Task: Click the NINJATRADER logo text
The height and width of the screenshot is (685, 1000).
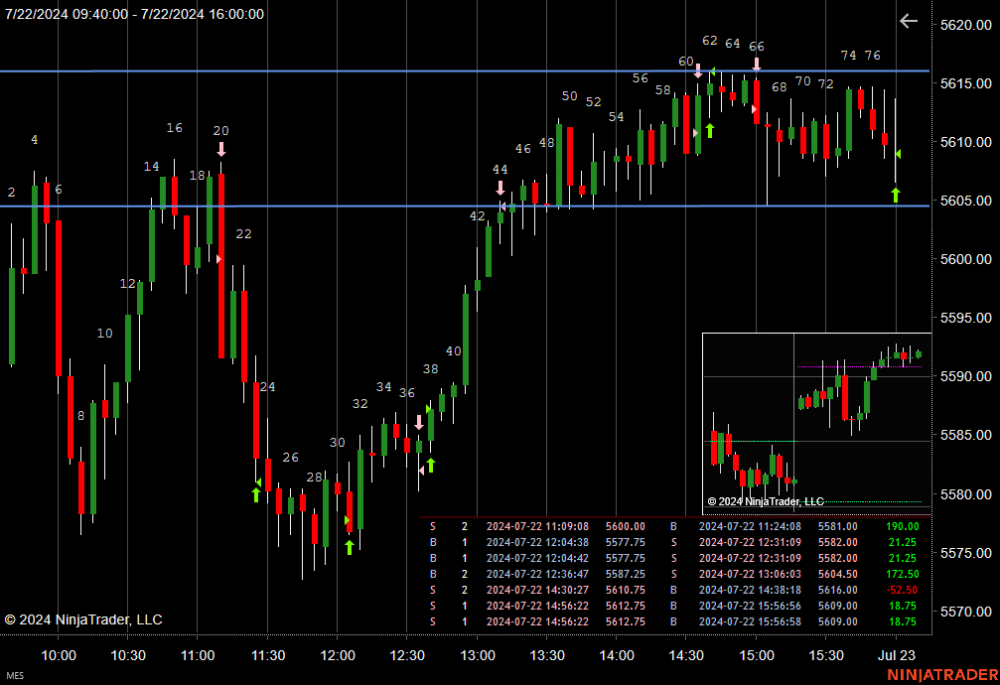Action: tap(943, 674)
